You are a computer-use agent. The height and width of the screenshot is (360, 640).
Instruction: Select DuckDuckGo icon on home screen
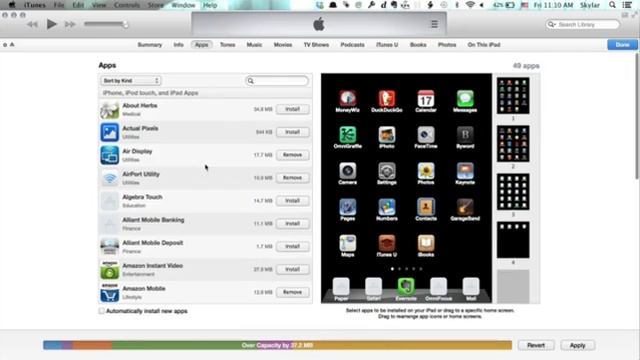tap(387, 98)
